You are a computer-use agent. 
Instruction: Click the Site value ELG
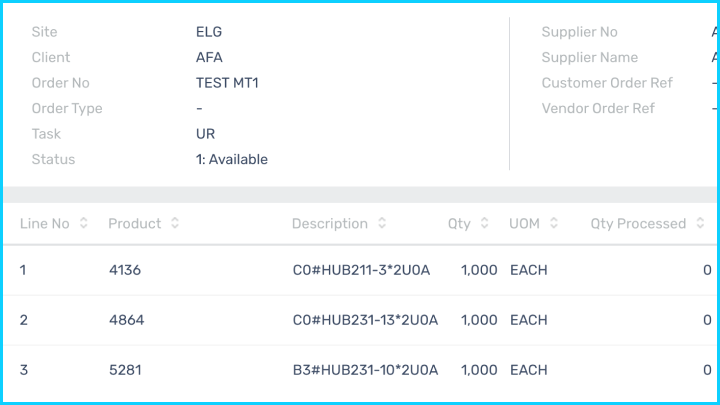pos(209,32)
